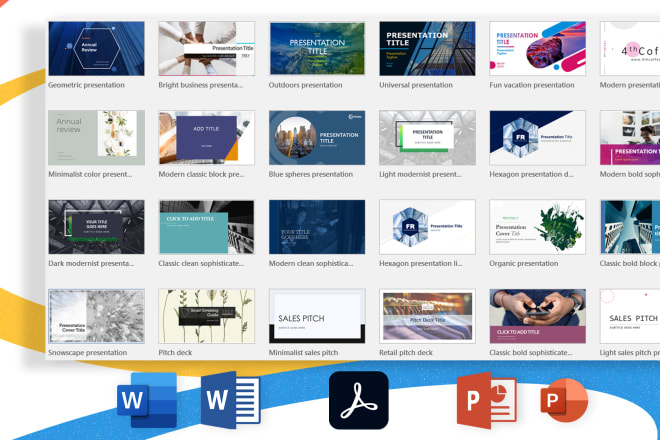This screenshot has width=660, height=440.
Task: Select the 4th Coffee modern presentation thumbnail
Action: click(630, 49)
